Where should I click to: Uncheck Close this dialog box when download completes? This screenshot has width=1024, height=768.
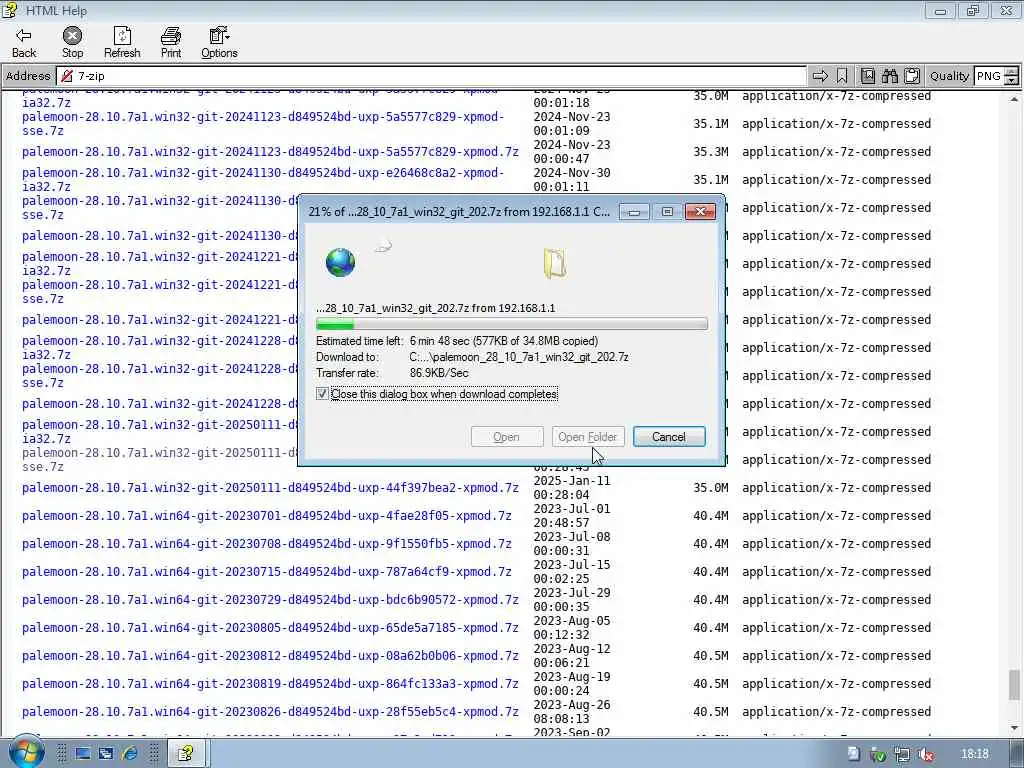coord(322,394)
